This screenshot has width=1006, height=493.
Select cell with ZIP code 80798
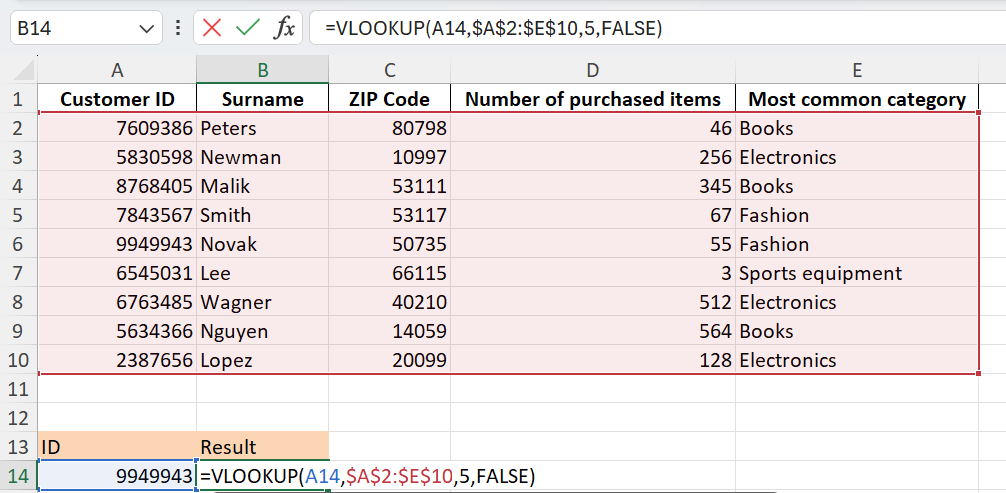tap(389, 128)
